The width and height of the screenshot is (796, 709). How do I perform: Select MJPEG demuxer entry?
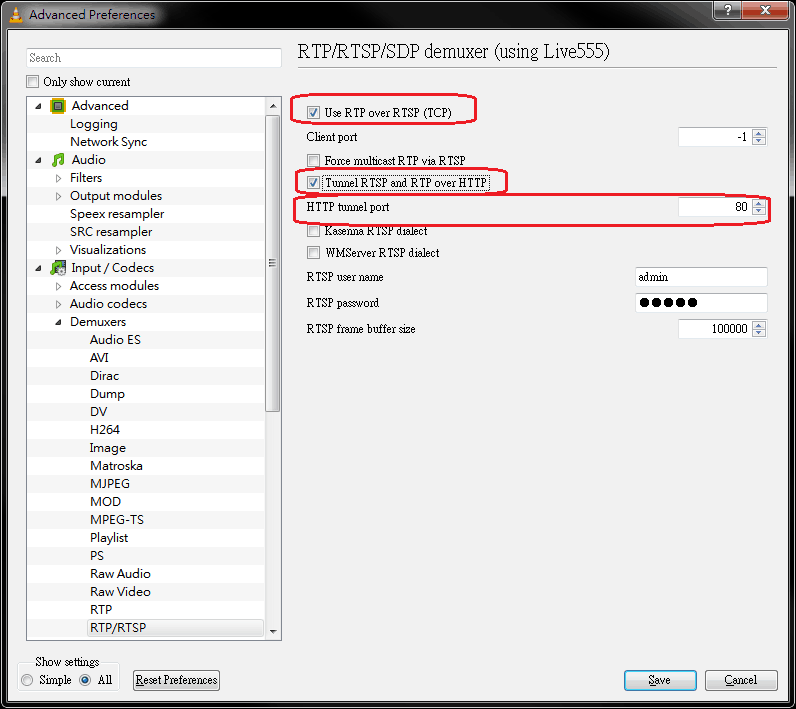pyautogui.click(x=110, y=484)
